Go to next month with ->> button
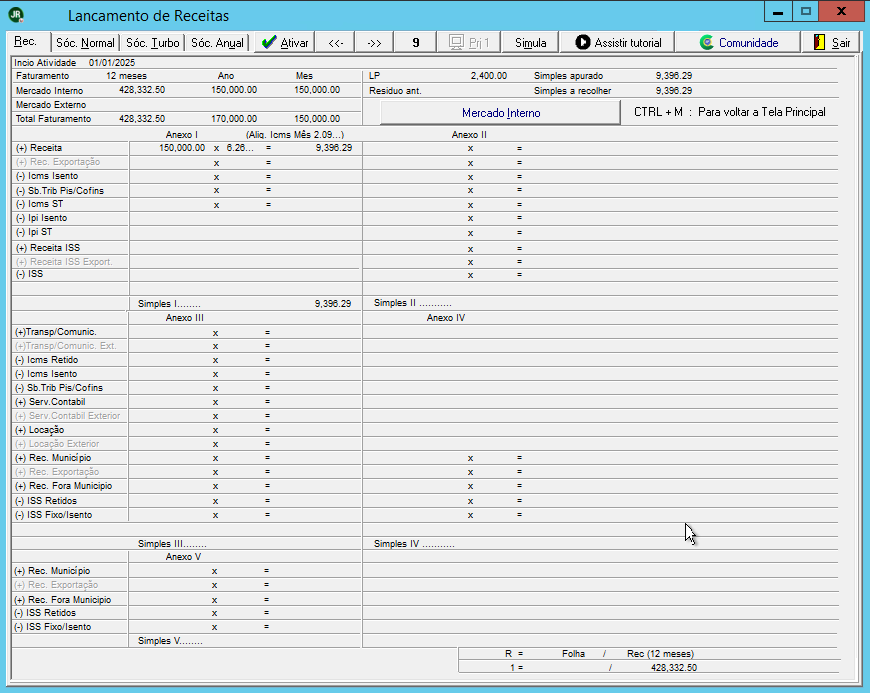870x693 pixels. tap(375, 43)
